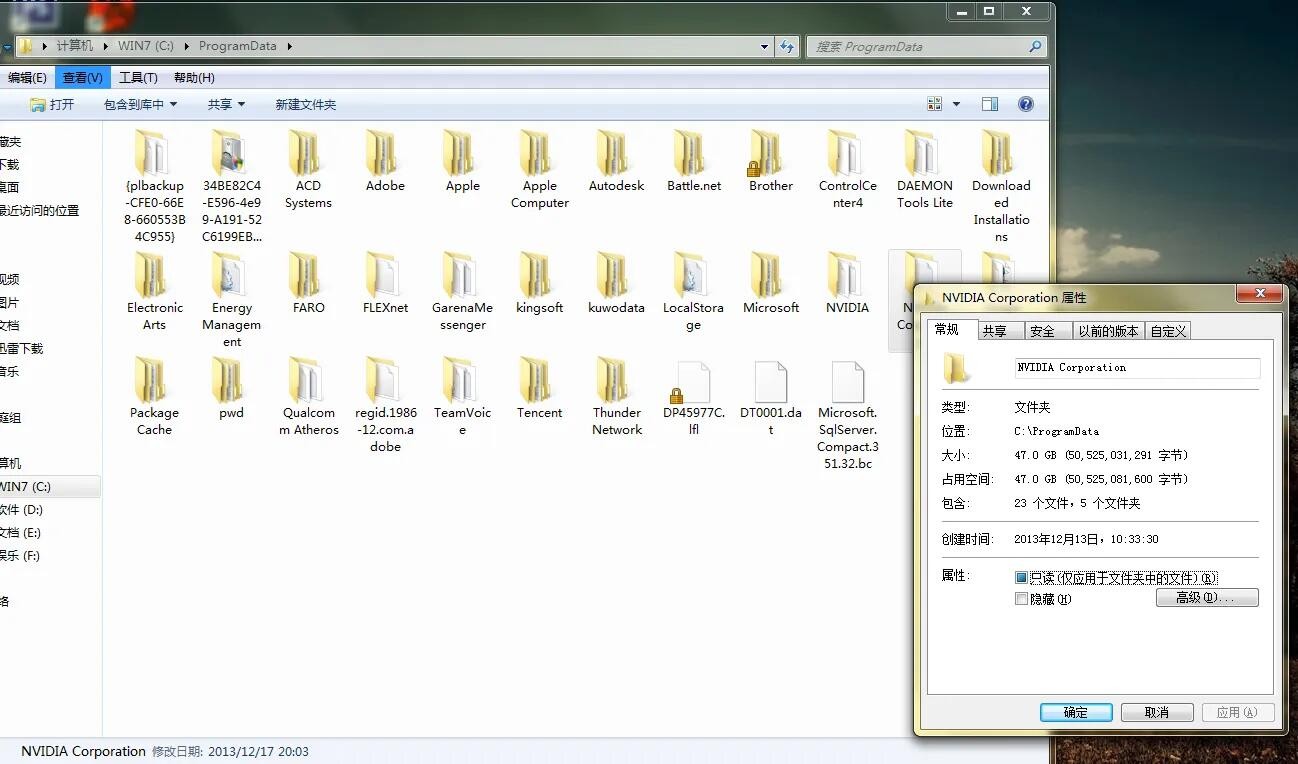This screenshot has width=1298, height=764.
Task: Toggle the read-only checkbox
Action: click(1021, 578)
